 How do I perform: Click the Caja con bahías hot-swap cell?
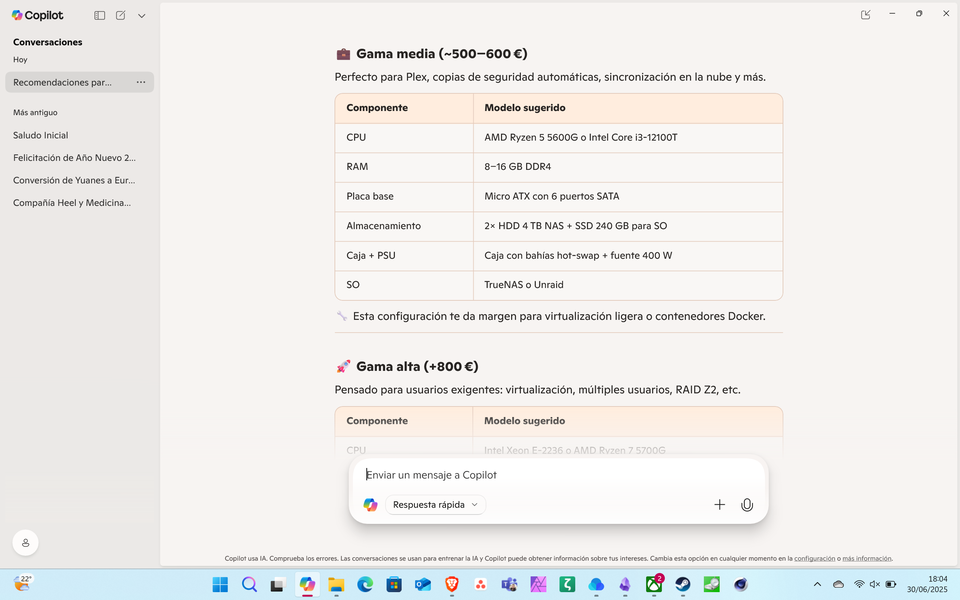pyautogui.click(x=628, y=255)
